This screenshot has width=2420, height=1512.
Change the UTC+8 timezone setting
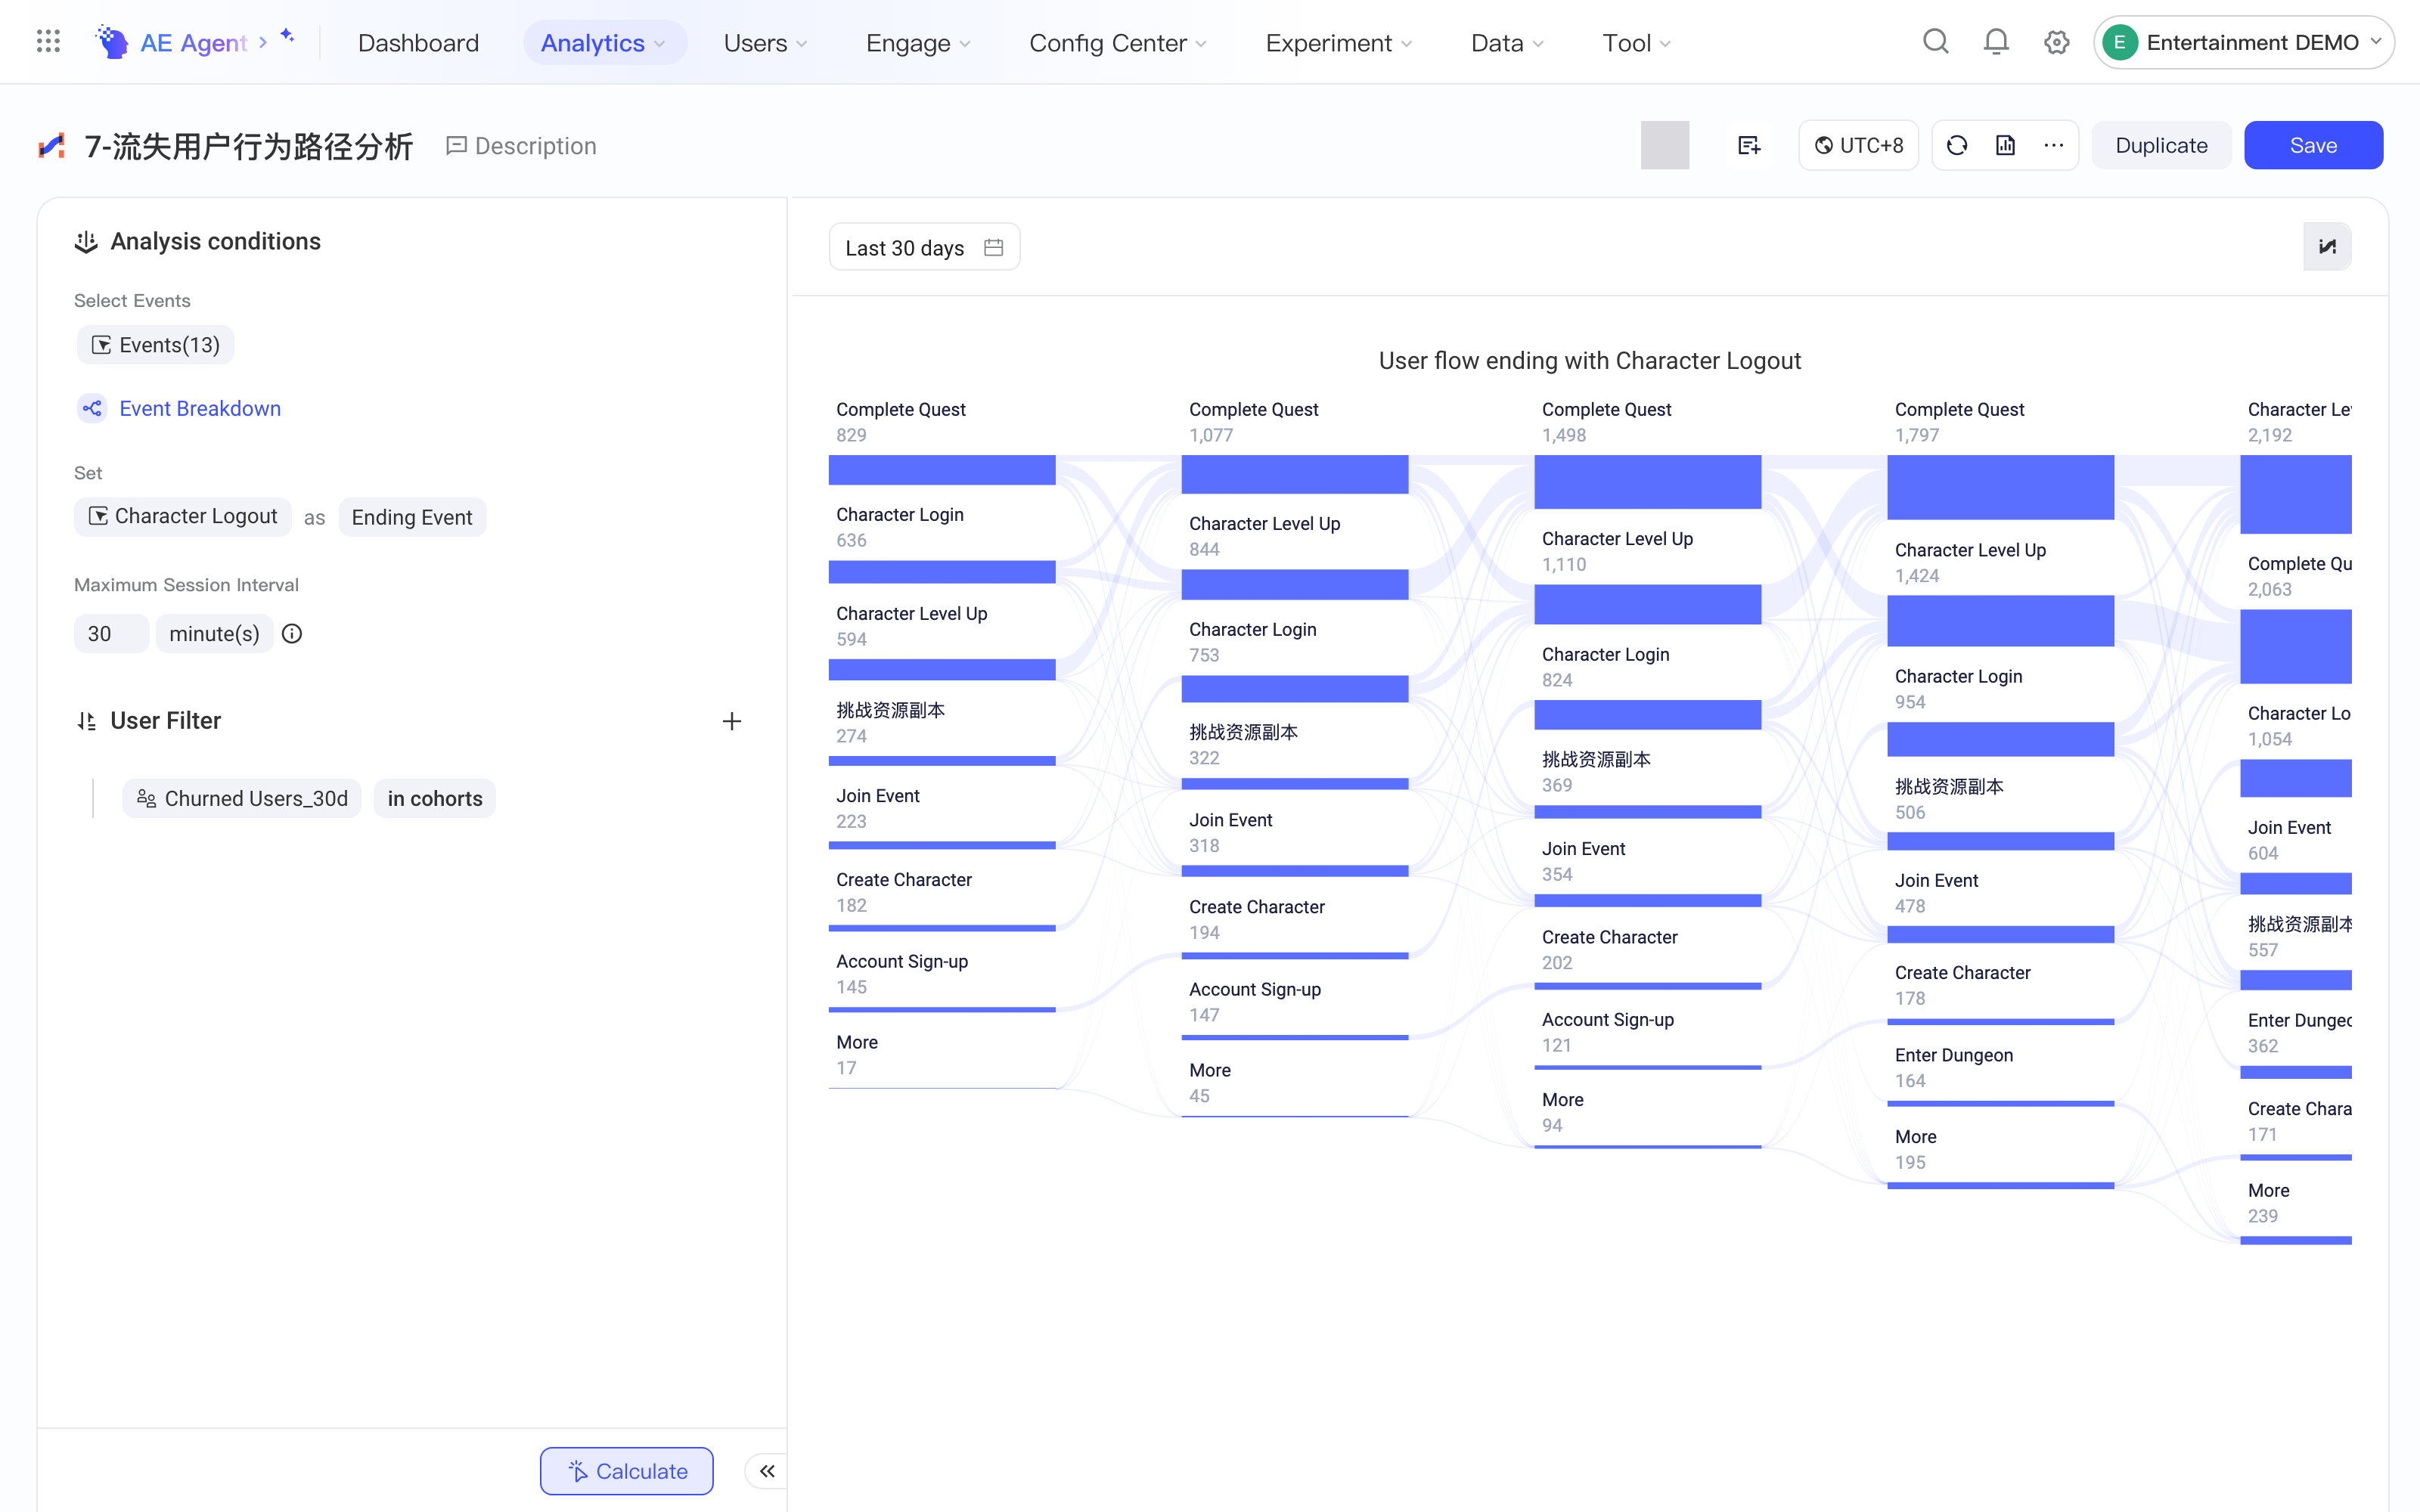1858,145
